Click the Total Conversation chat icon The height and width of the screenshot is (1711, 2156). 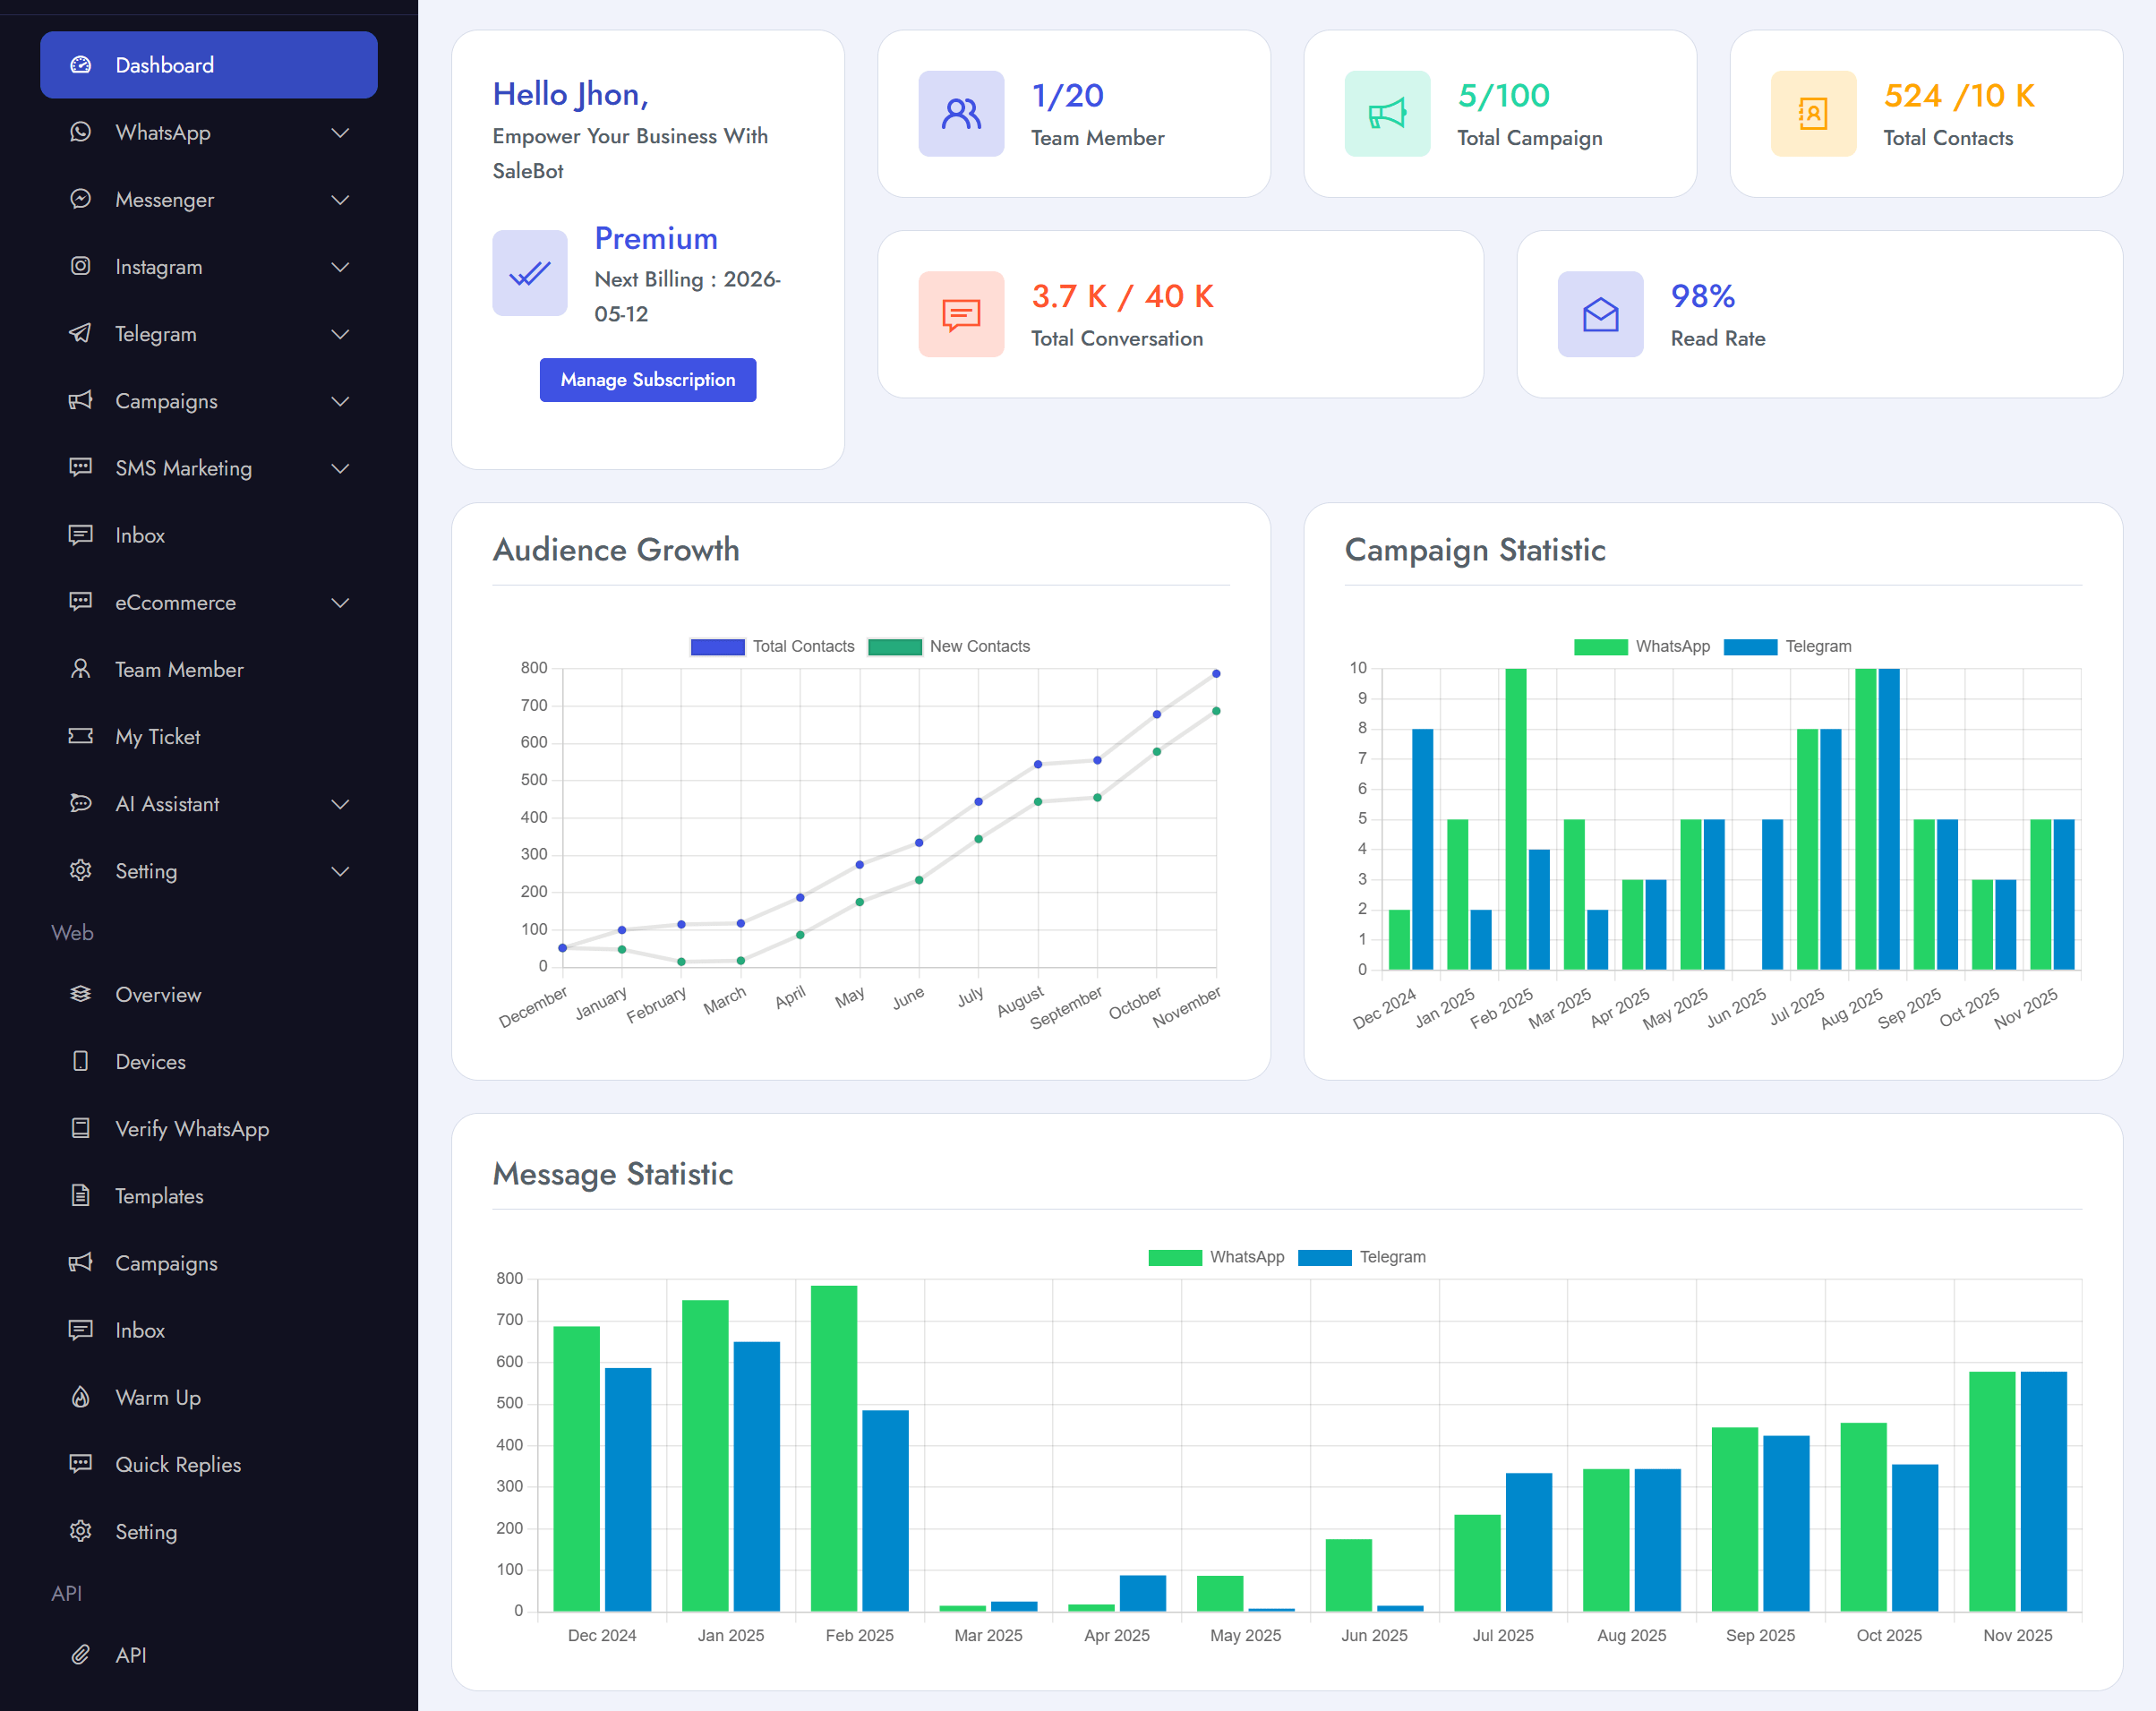[x=961, y=315]
